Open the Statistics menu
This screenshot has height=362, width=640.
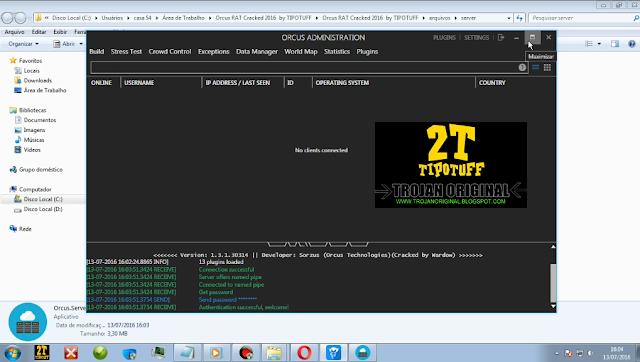point(337,51)
